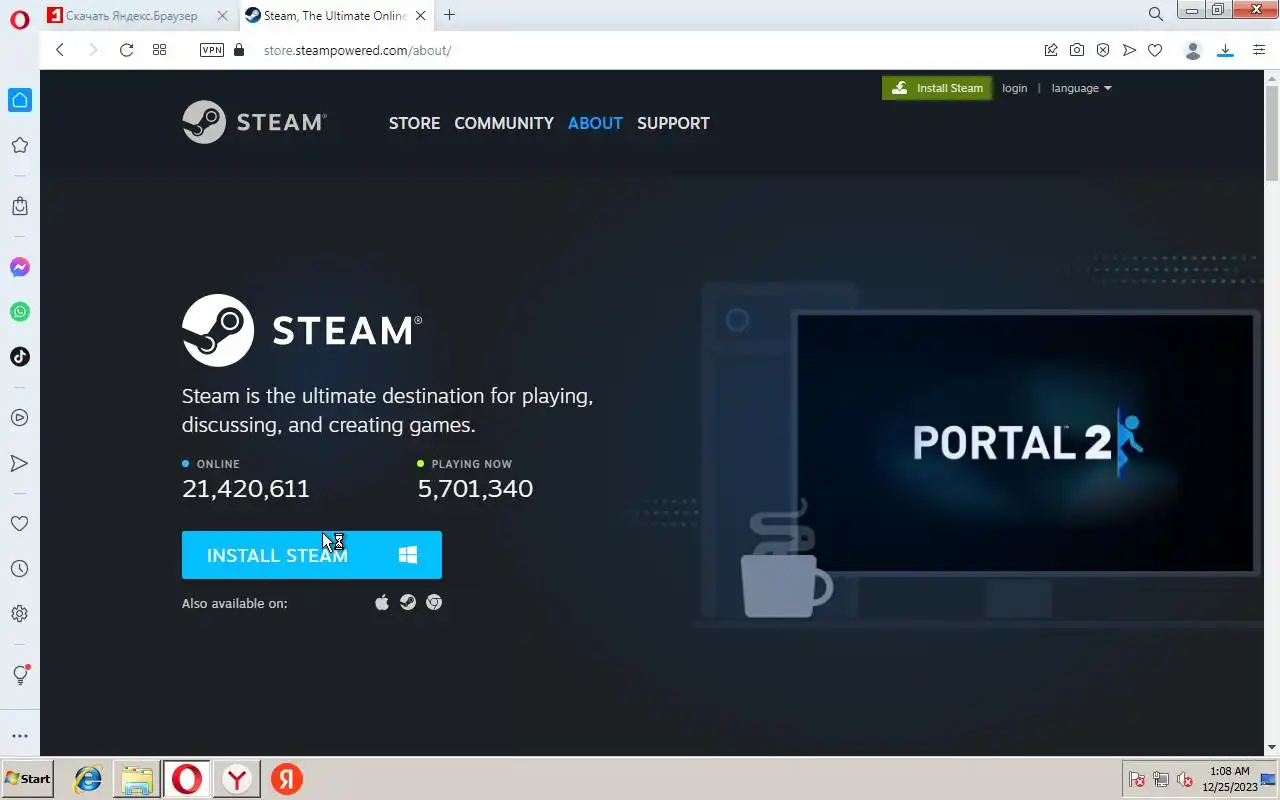Click the page scrollbar down arrow
Image resolution: width=1280 pixels, height=800 pixels.
click(1271, 747)
